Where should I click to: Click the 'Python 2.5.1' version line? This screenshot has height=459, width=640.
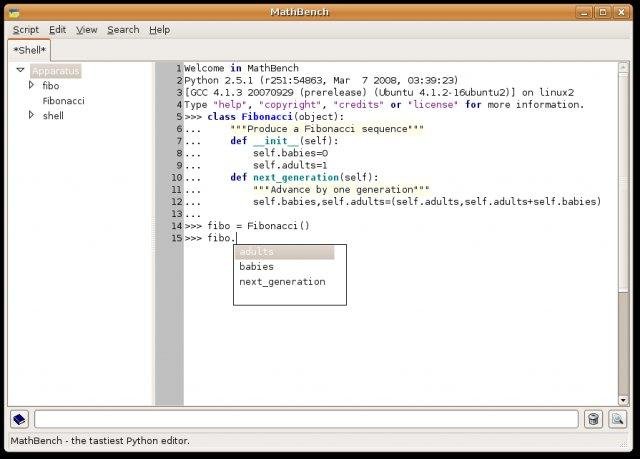tap(321, 80)
